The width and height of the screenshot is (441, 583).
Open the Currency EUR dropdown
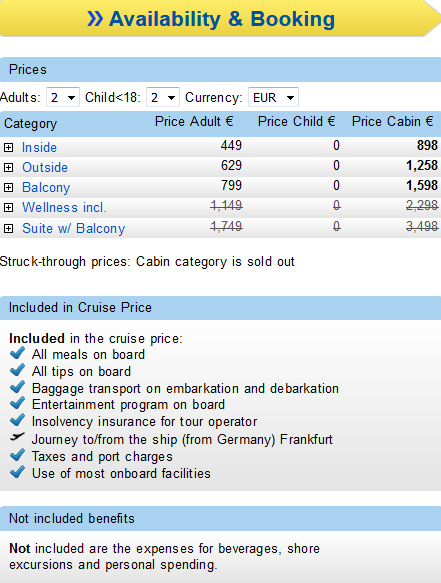273,97
